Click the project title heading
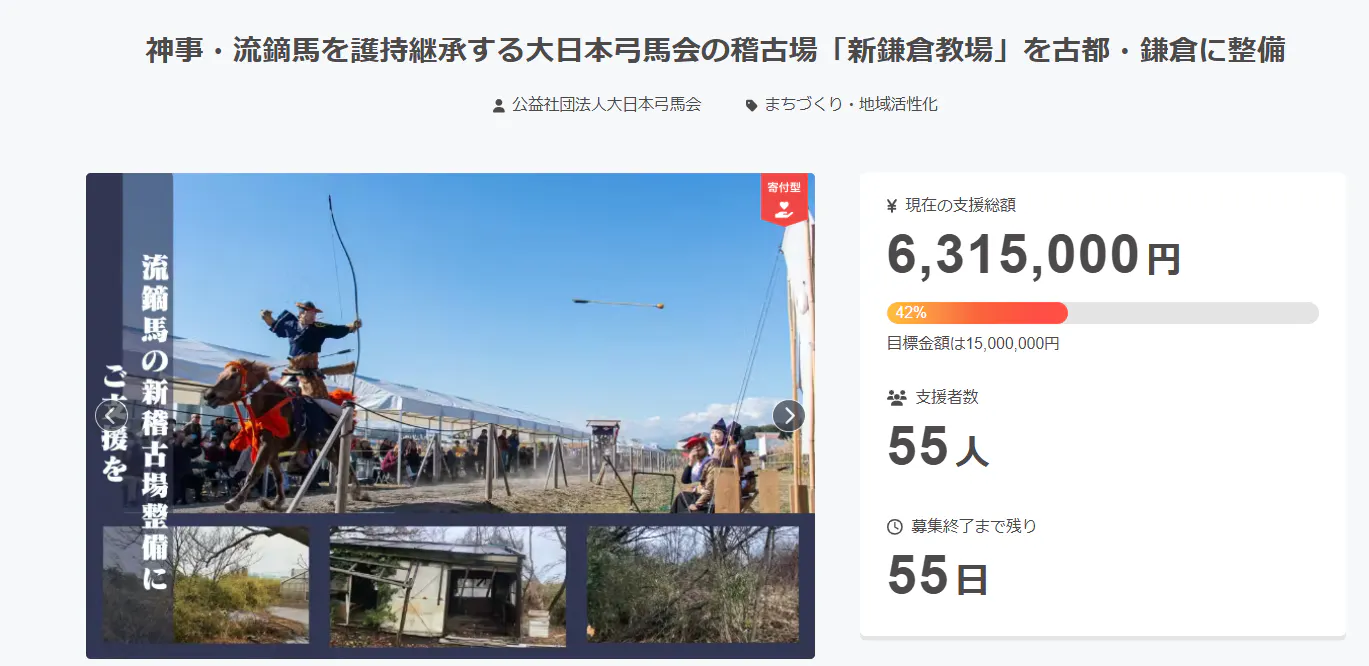Viewport: 1369px width, 666px height. coord(716,50)
